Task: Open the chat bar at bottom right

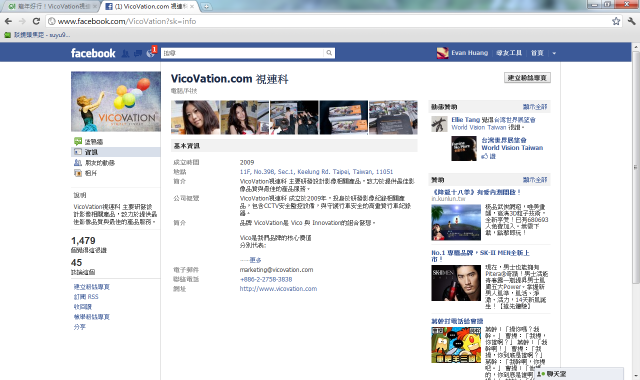Action: coord(580,374)
